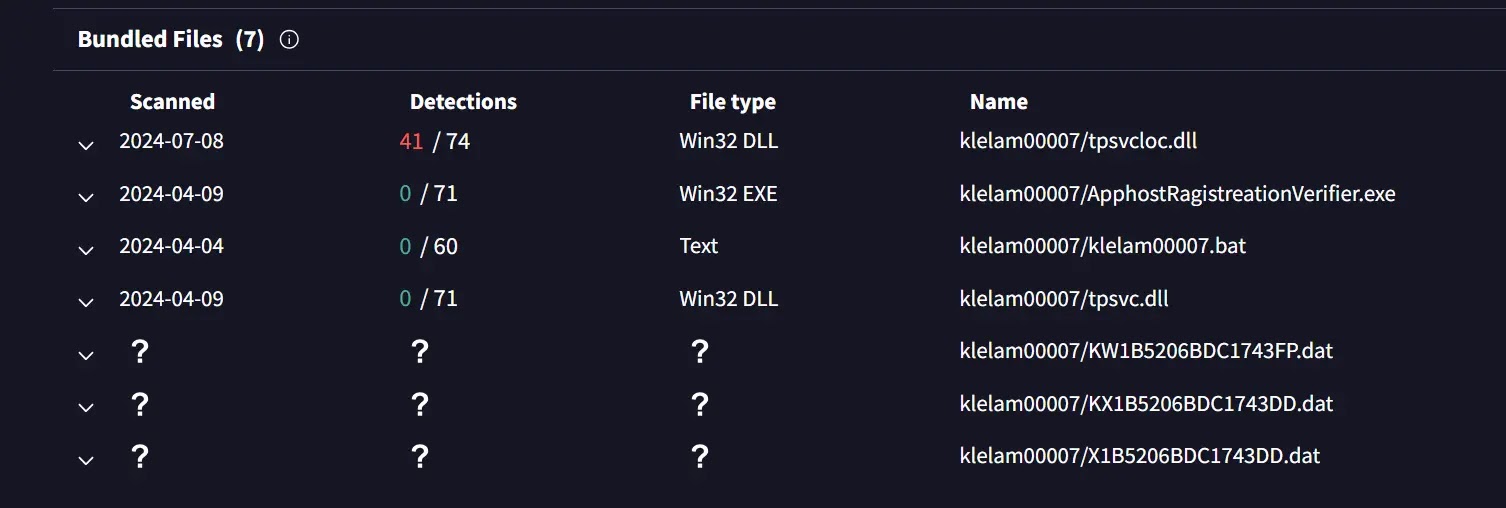Image resolution: width=1506 pixels, height=508 pixels.
Task: Click the Scanned column header
Action: [172, 102]
